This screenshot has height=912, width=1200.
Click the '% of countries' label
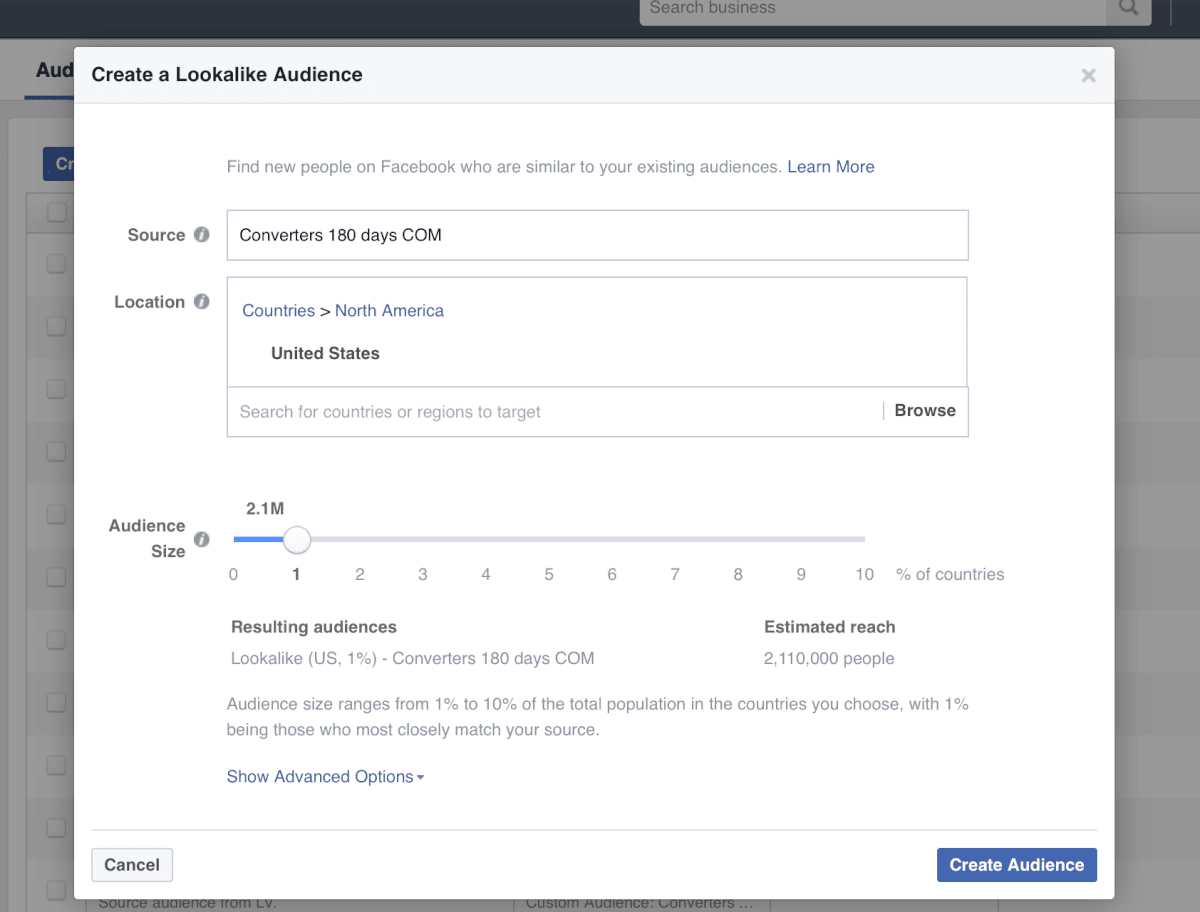click(x=950, y=574)
